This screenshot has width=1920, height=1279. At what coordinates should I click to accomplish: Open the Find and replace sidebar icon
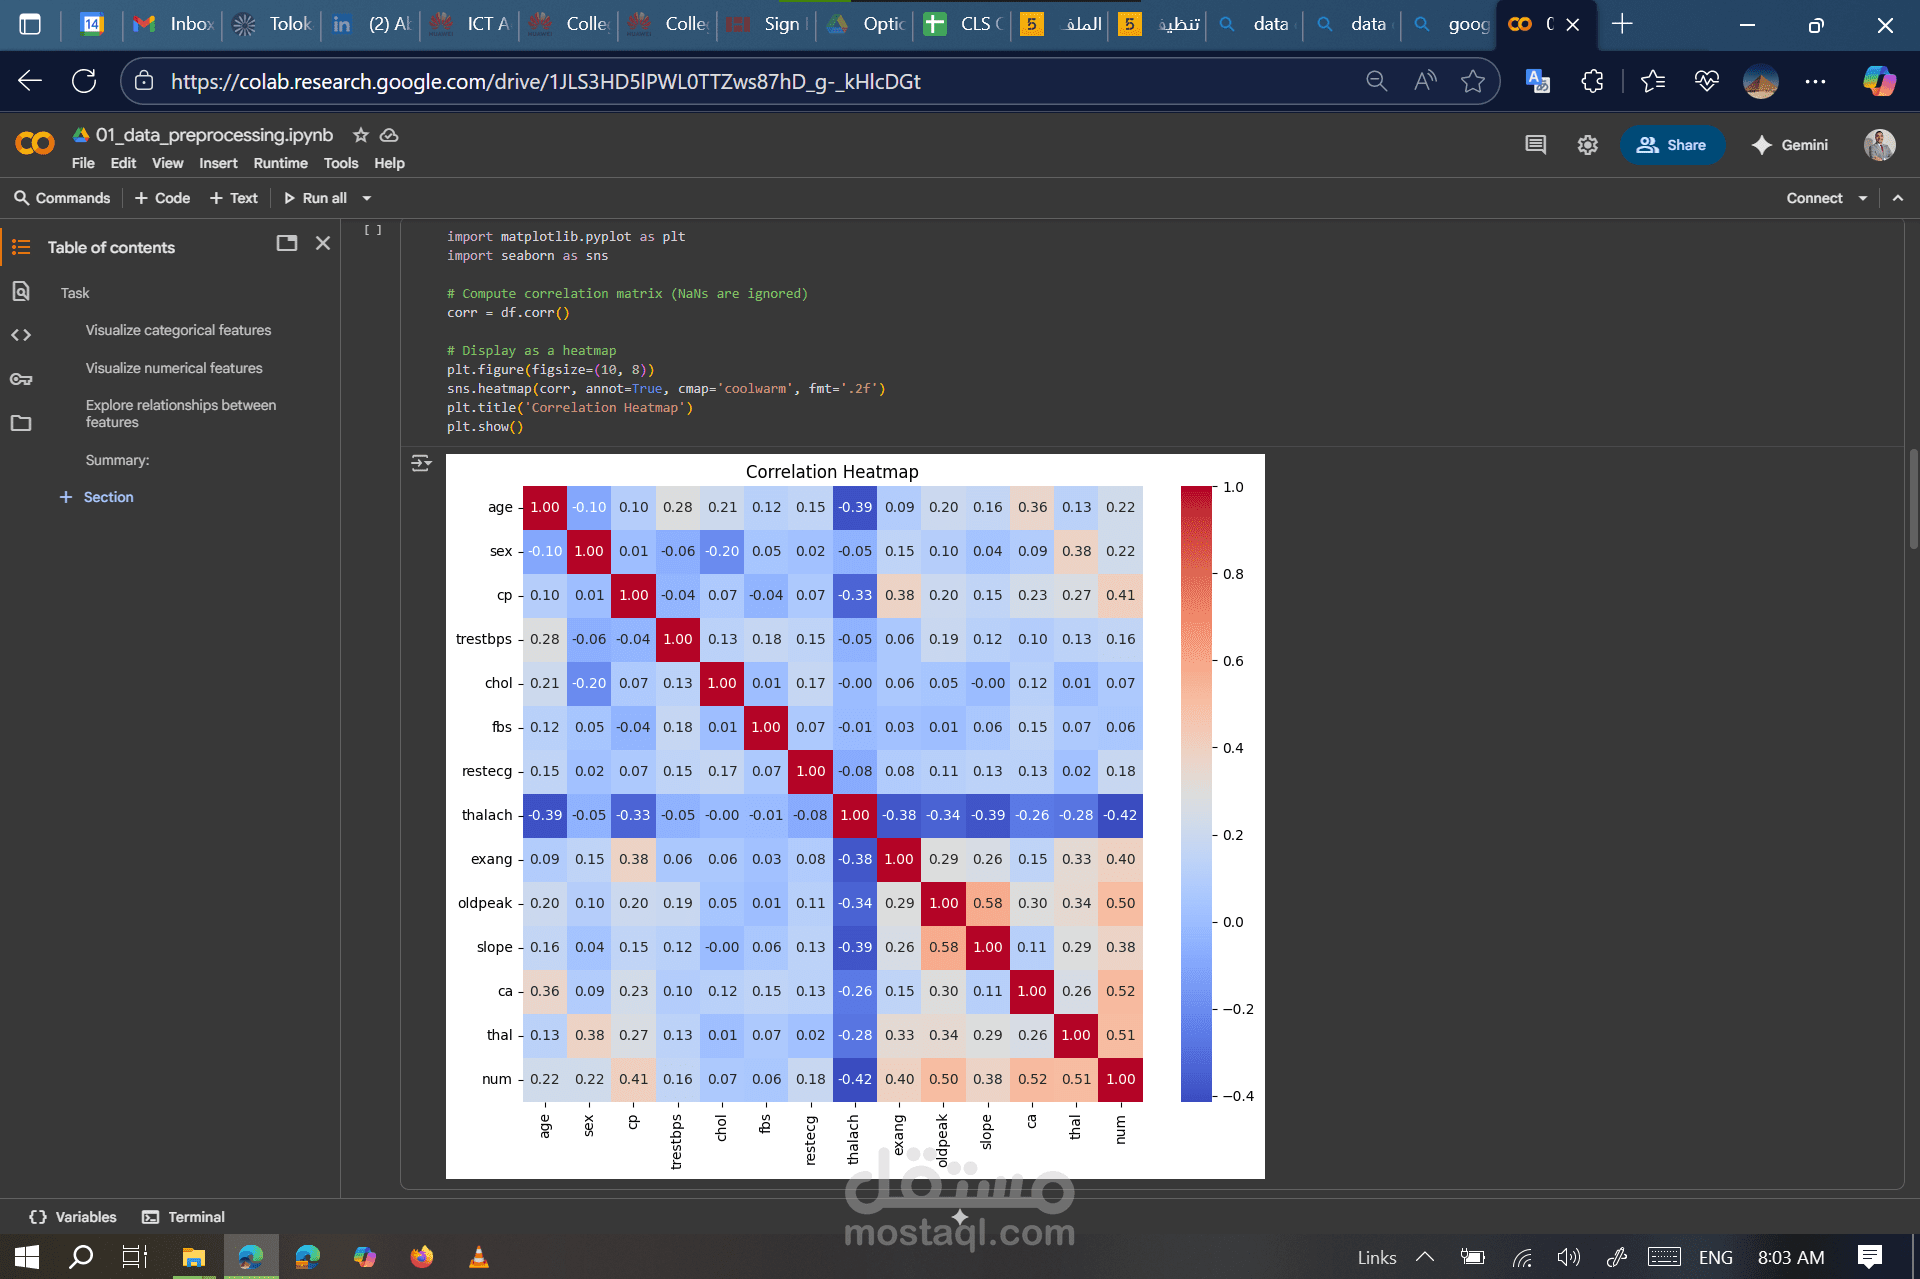pos(21,291)
